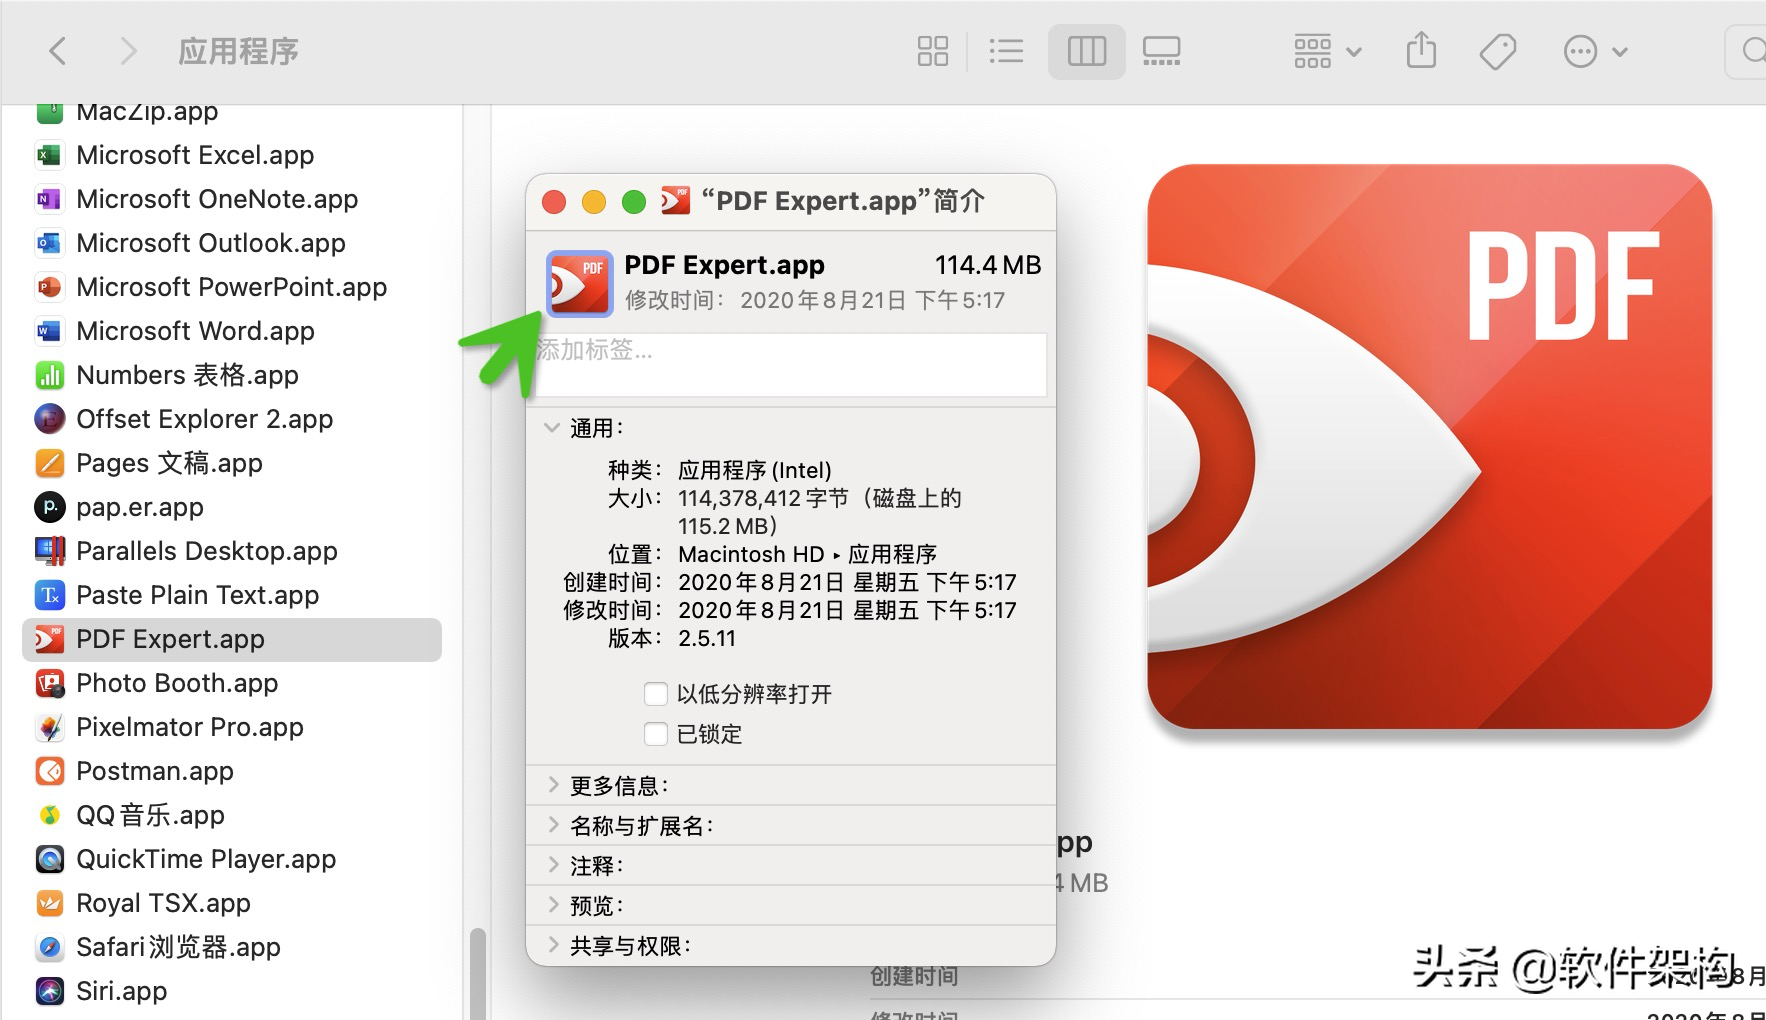Select Siri.app file name
This screenshot has height=1020, width=1766.
click(x=121, y=991)
